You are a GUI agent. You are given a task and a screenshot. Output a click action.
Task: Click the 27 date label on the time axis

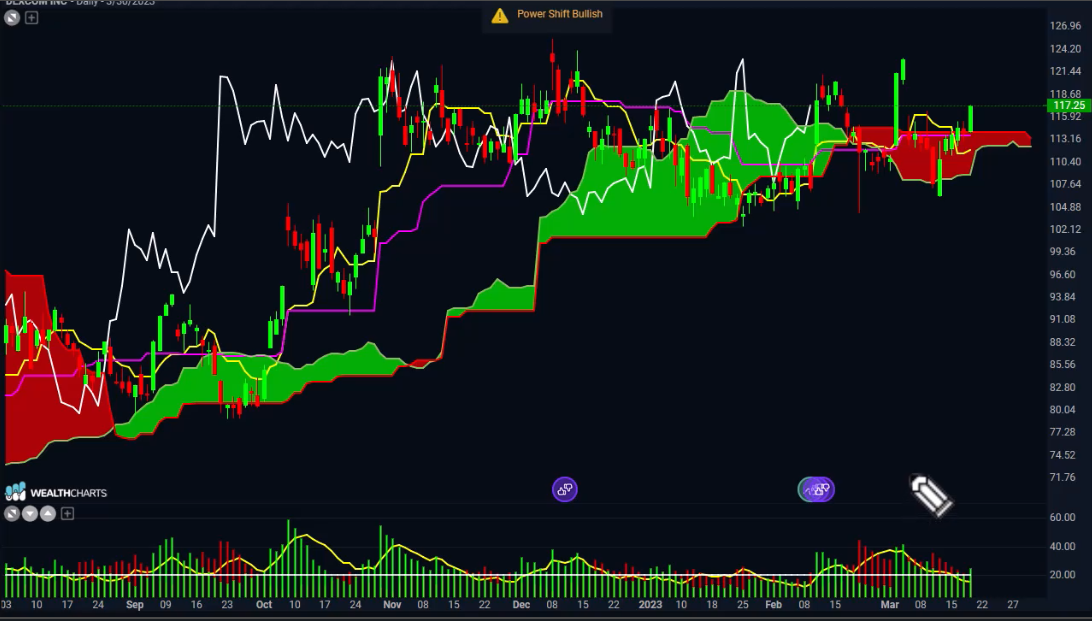coord(1013,604)
